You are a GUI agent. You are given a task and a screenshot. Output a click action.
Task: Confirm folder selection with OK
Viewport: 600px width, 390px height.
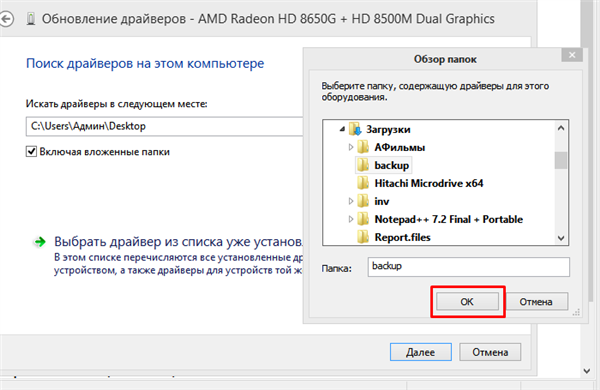pos(467,302)
